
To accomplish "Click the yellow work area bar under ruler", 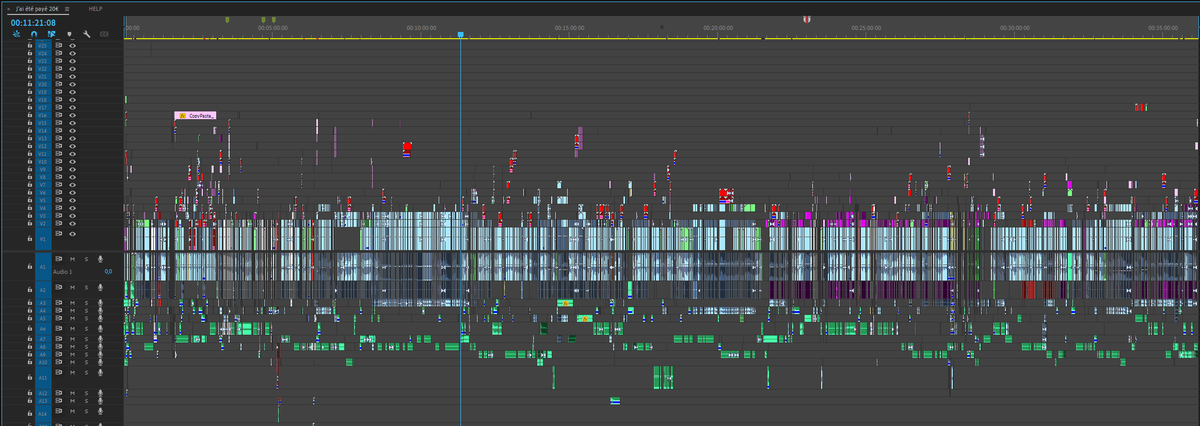I will [661, 38].
